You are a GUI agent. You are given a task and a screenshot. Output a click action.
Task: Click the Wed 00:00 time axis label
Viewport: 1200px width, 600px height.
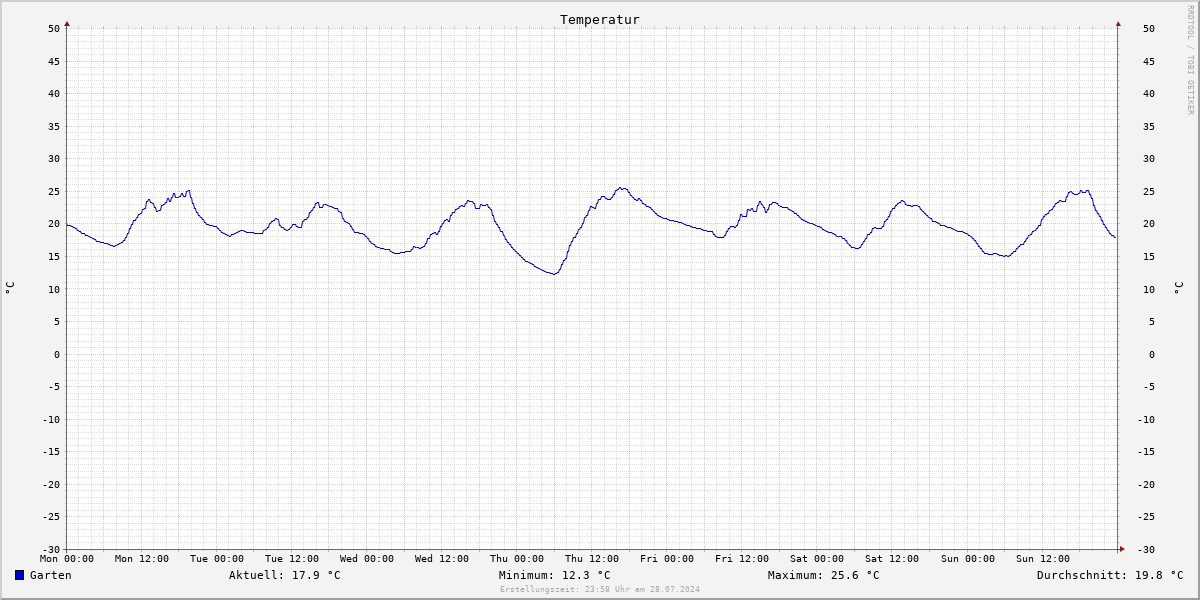[367, 559]
